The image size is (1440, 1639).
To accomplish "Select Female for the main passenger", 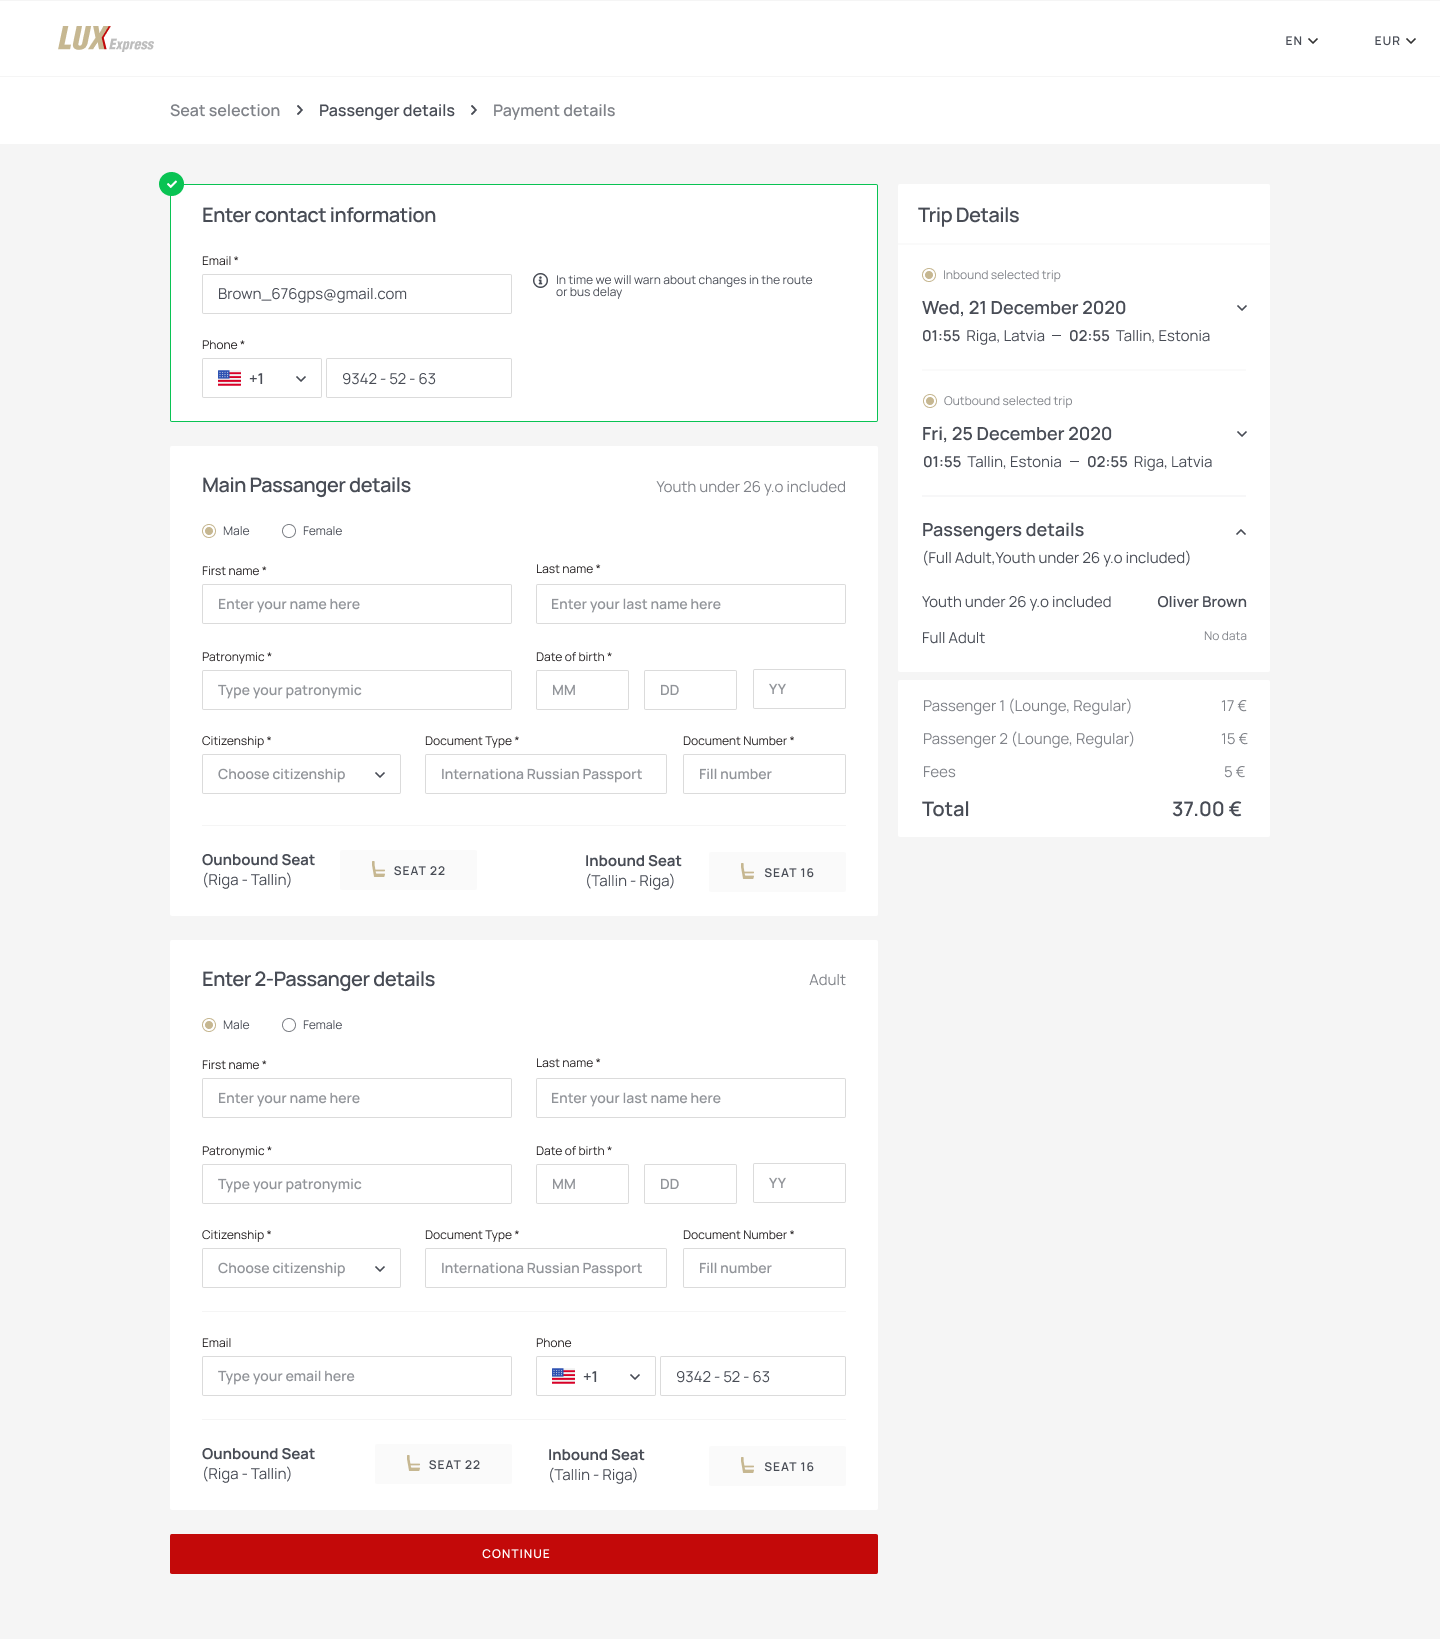I will 289,531.
